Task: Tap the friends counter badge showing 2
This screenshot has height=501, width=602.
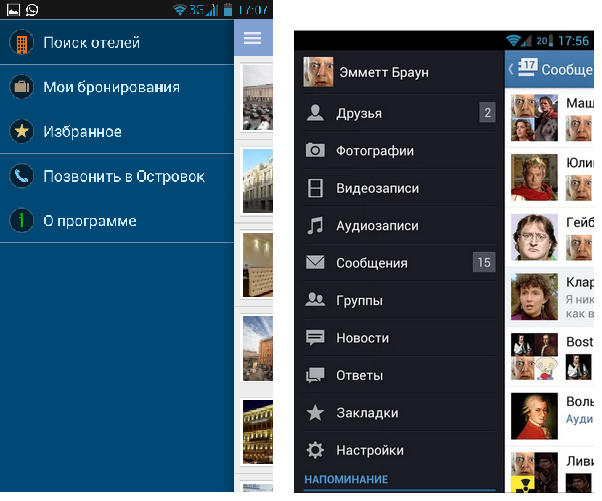Action: [487, 112]
